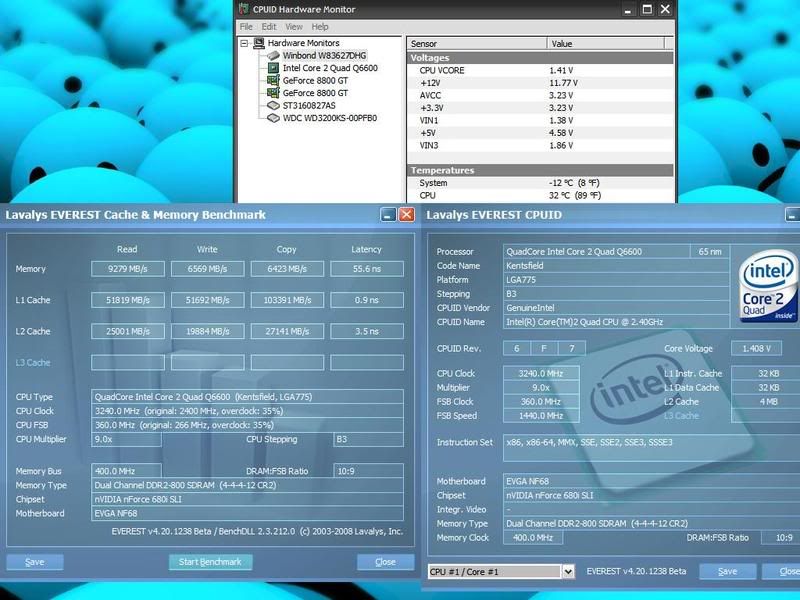800x600 pixels.
Task: Click Close in the Cache & Memory Benchmark window
Action: click(385, 562)
